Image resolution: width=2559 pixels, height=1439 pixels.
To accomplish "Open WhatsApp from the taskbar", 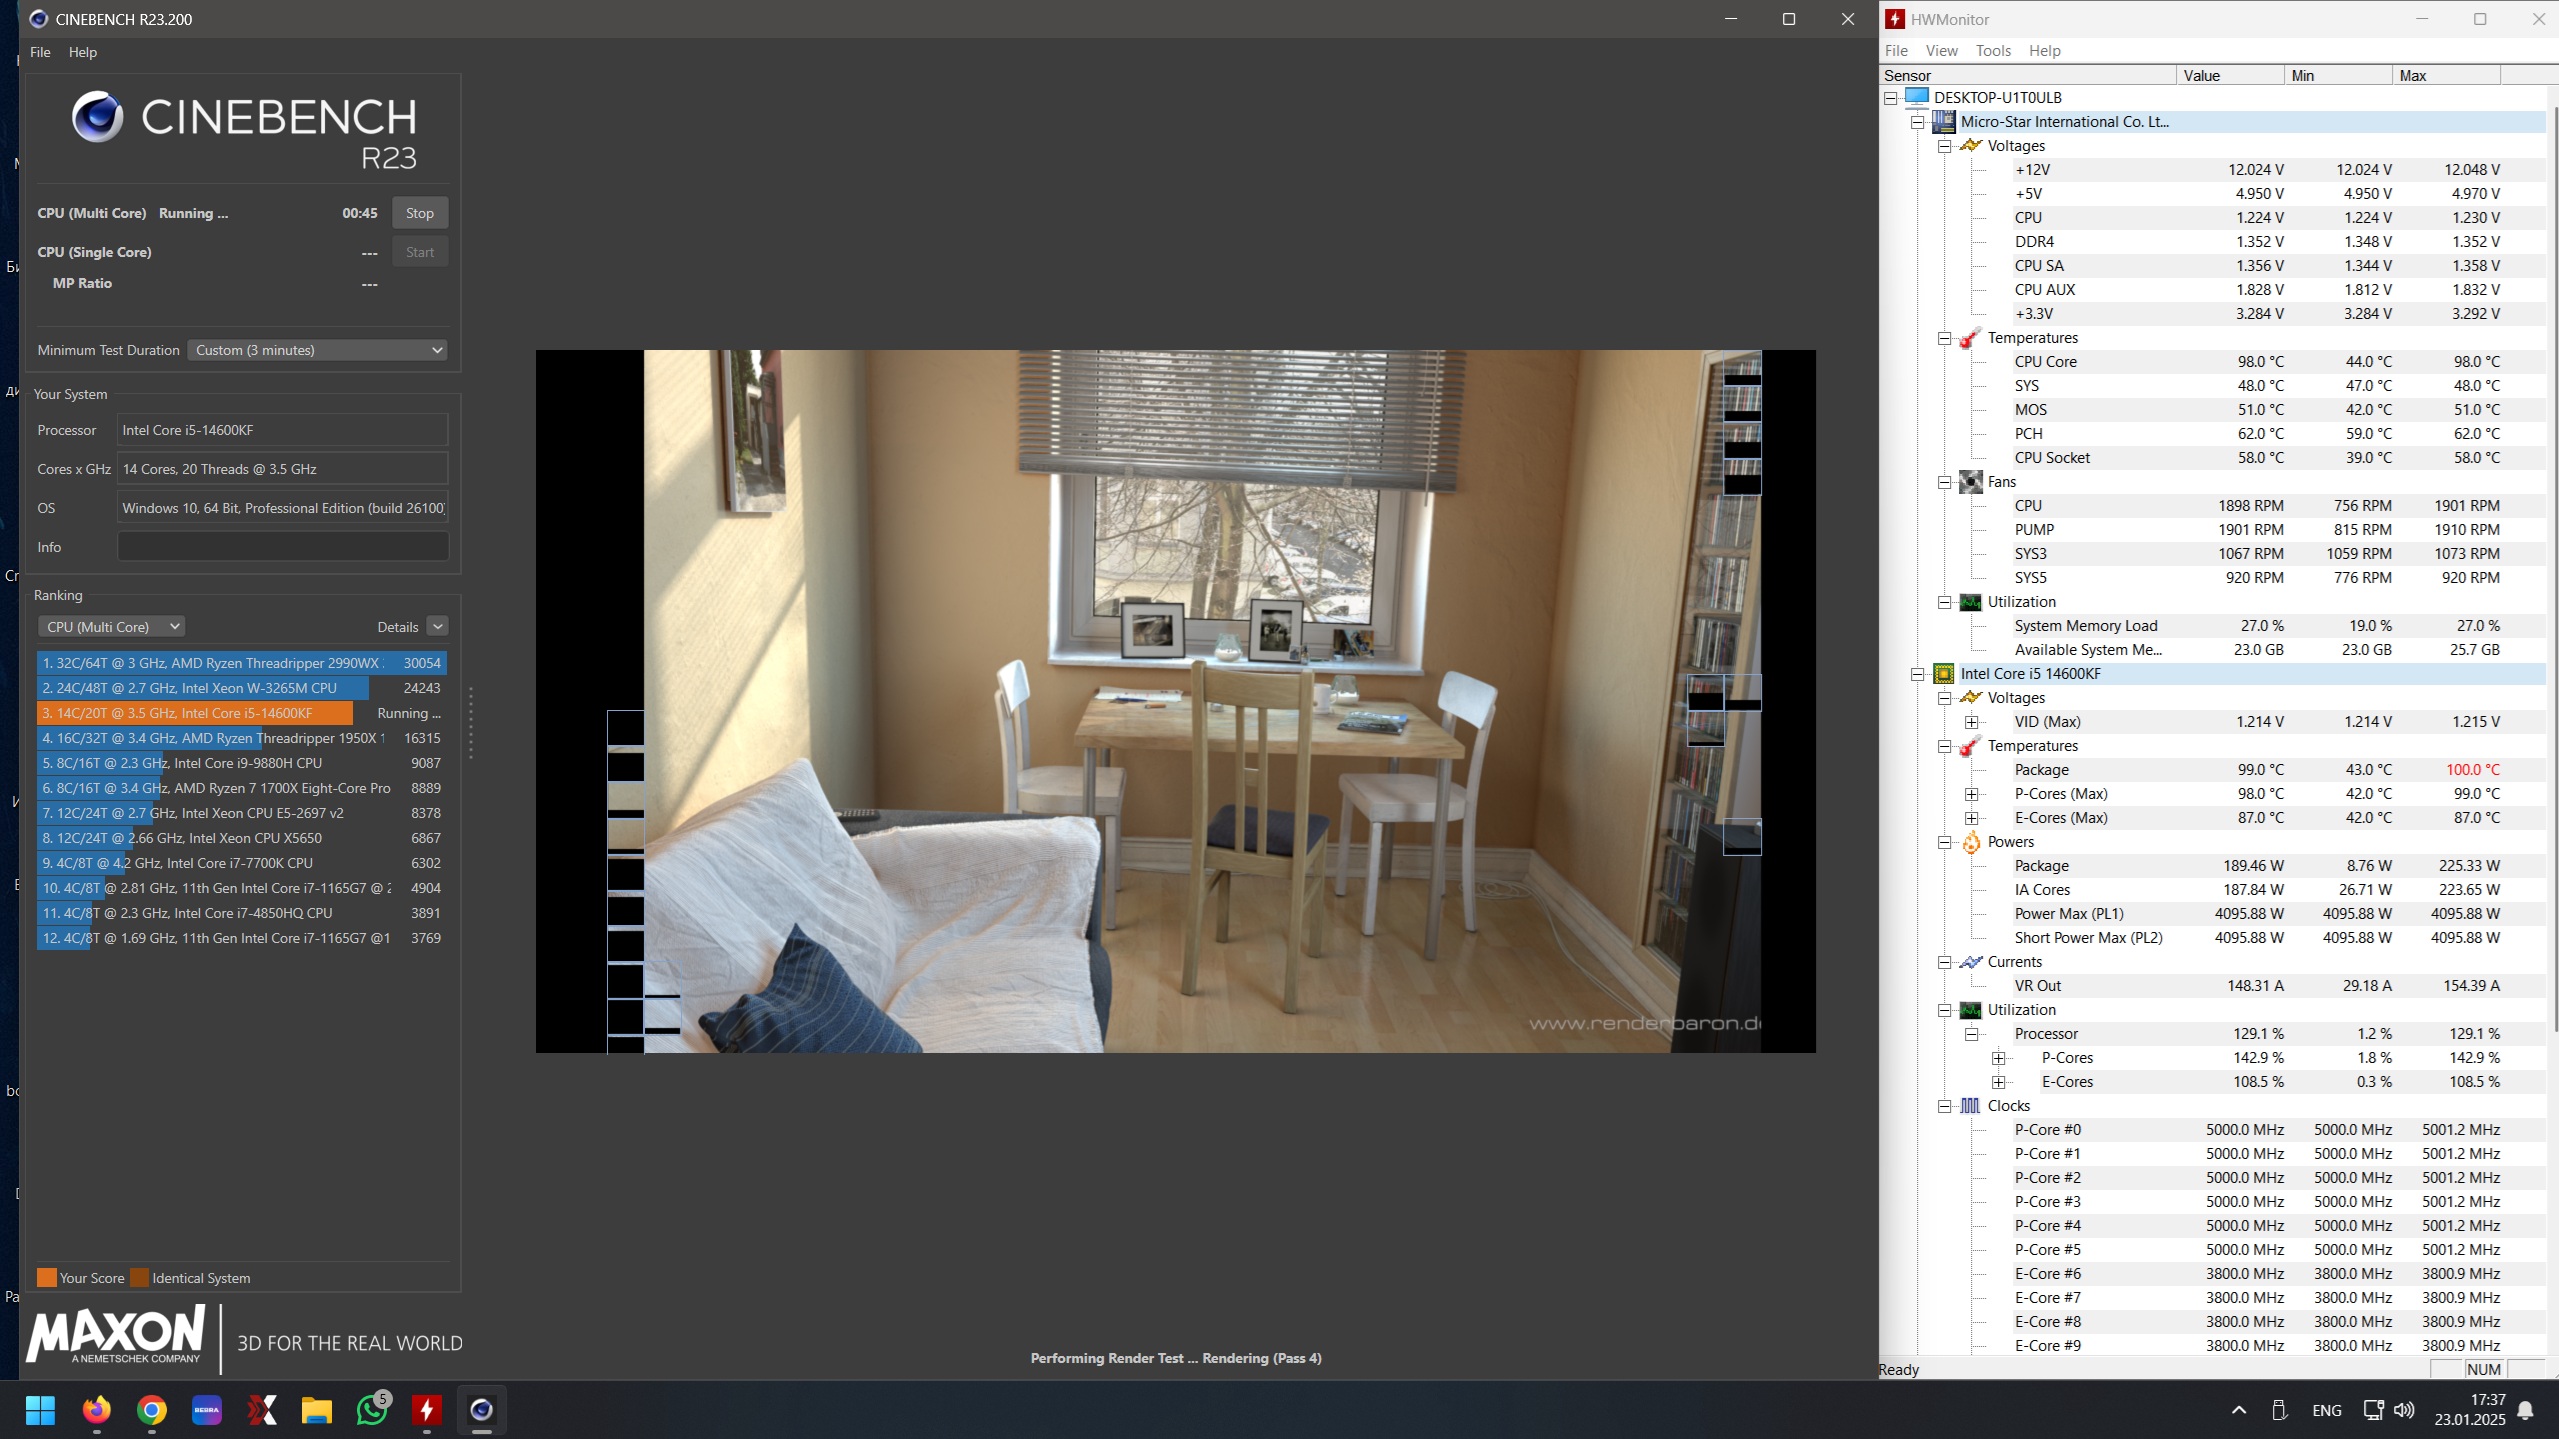I will click(372, 1410).
